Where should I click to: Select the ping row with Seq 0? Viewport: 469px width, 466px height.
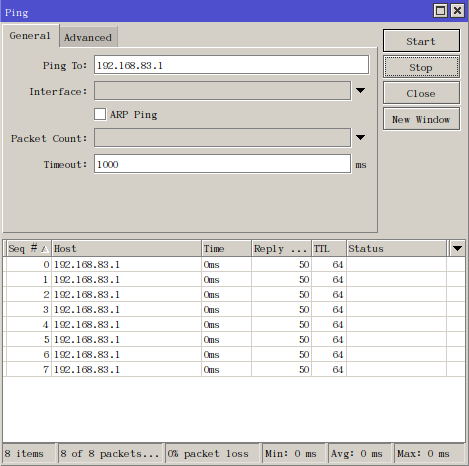234,264
